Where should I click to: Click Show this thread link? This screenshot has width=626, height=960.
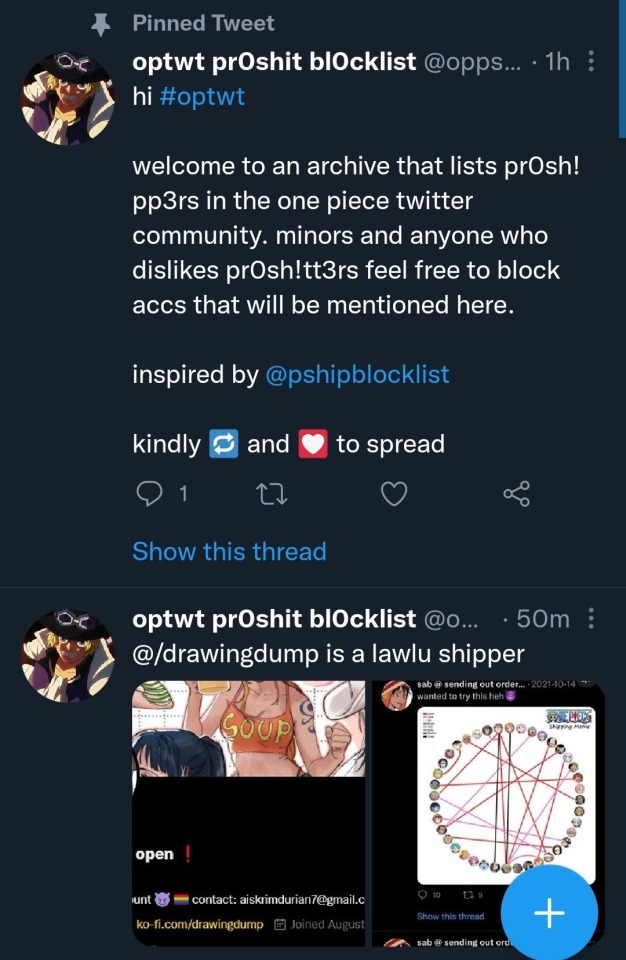click(x=229, y=551)
